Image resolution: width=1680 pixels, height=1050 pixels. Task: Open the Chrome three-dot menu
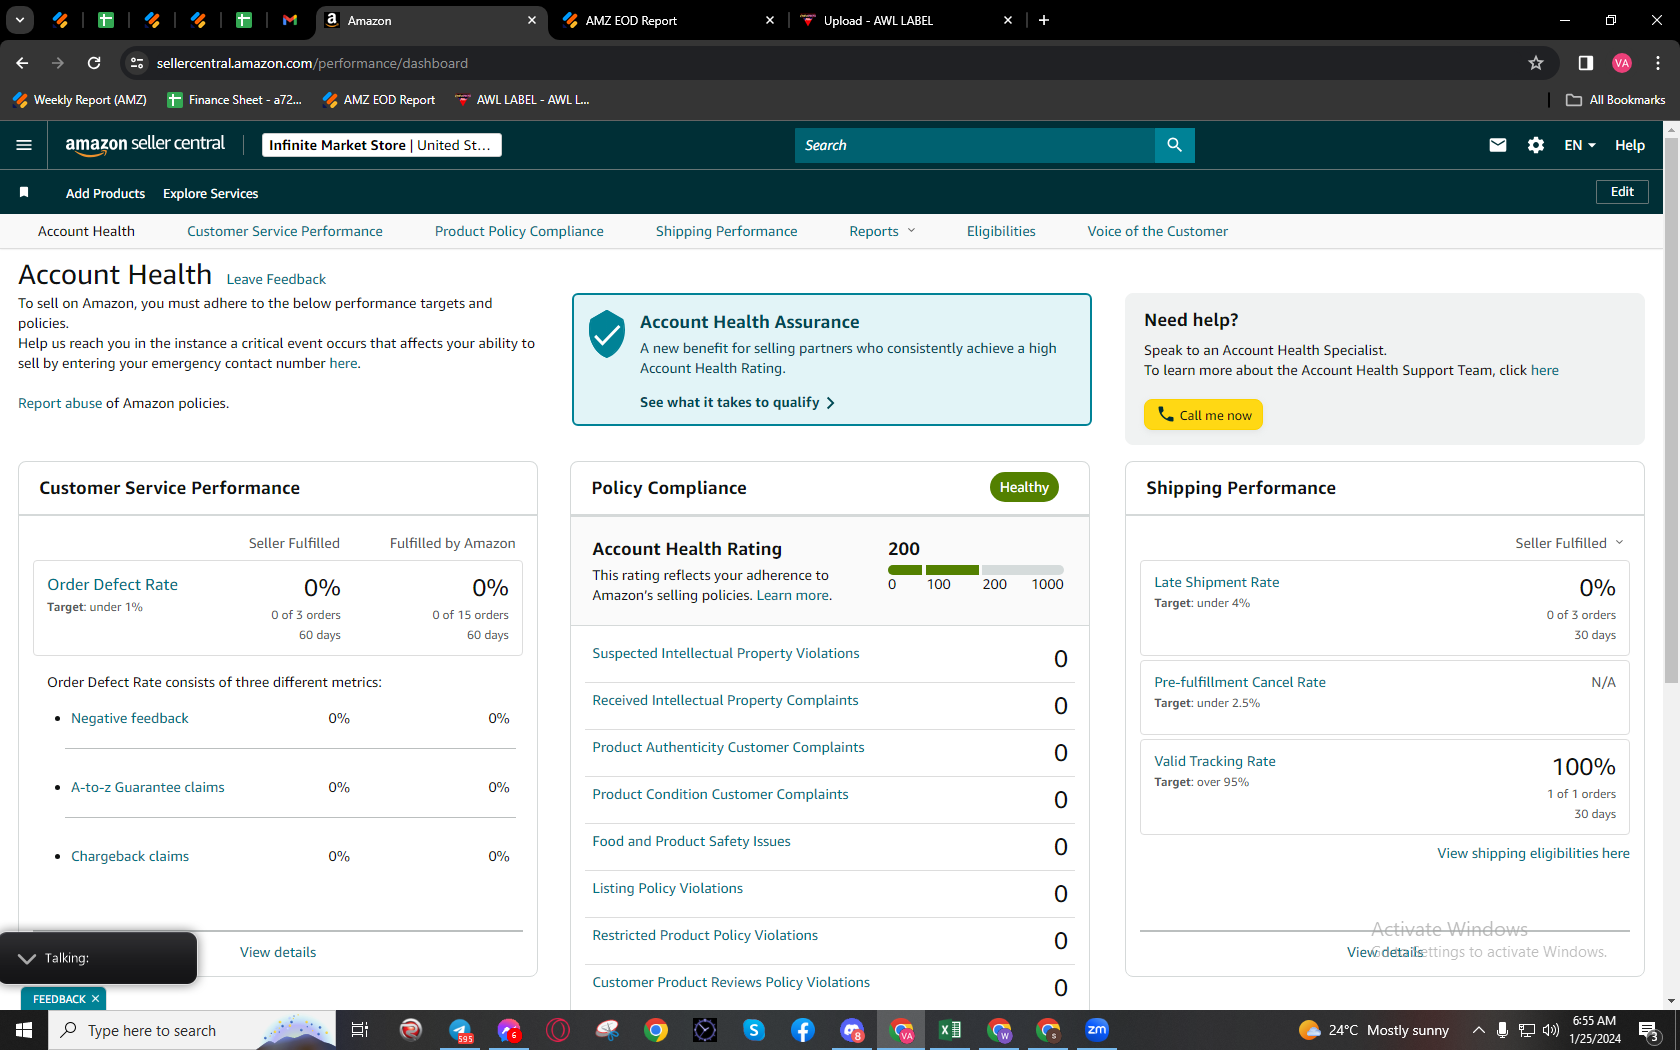1658,63
